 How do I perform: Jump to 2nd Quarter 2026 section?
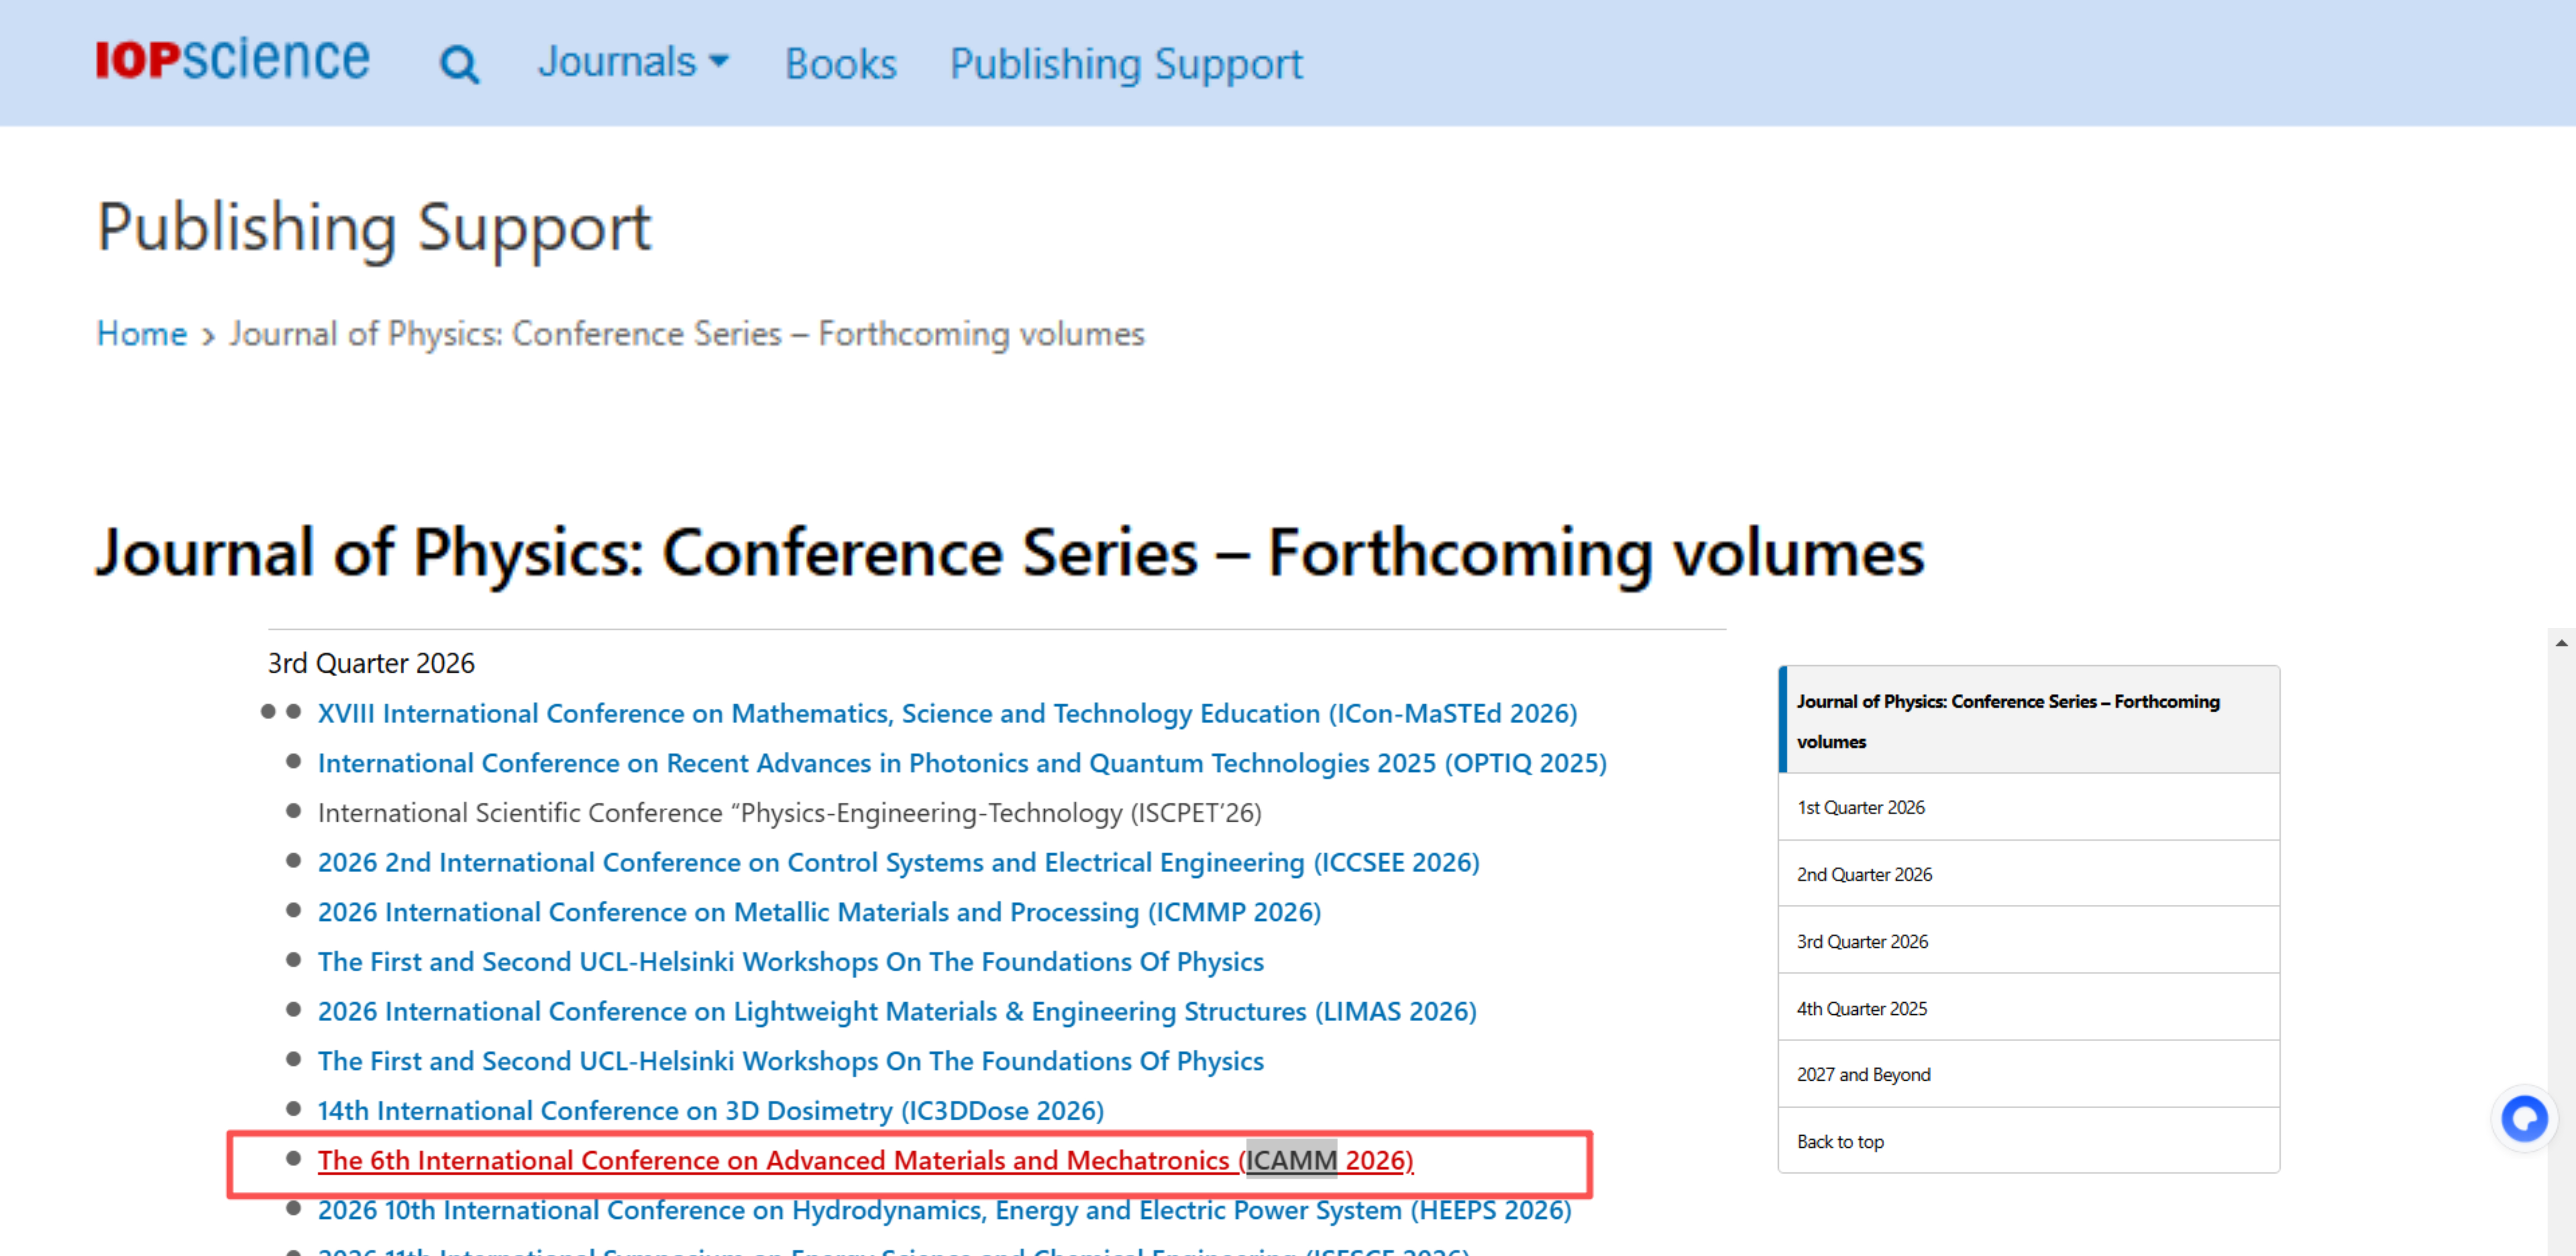[1864, 874]
